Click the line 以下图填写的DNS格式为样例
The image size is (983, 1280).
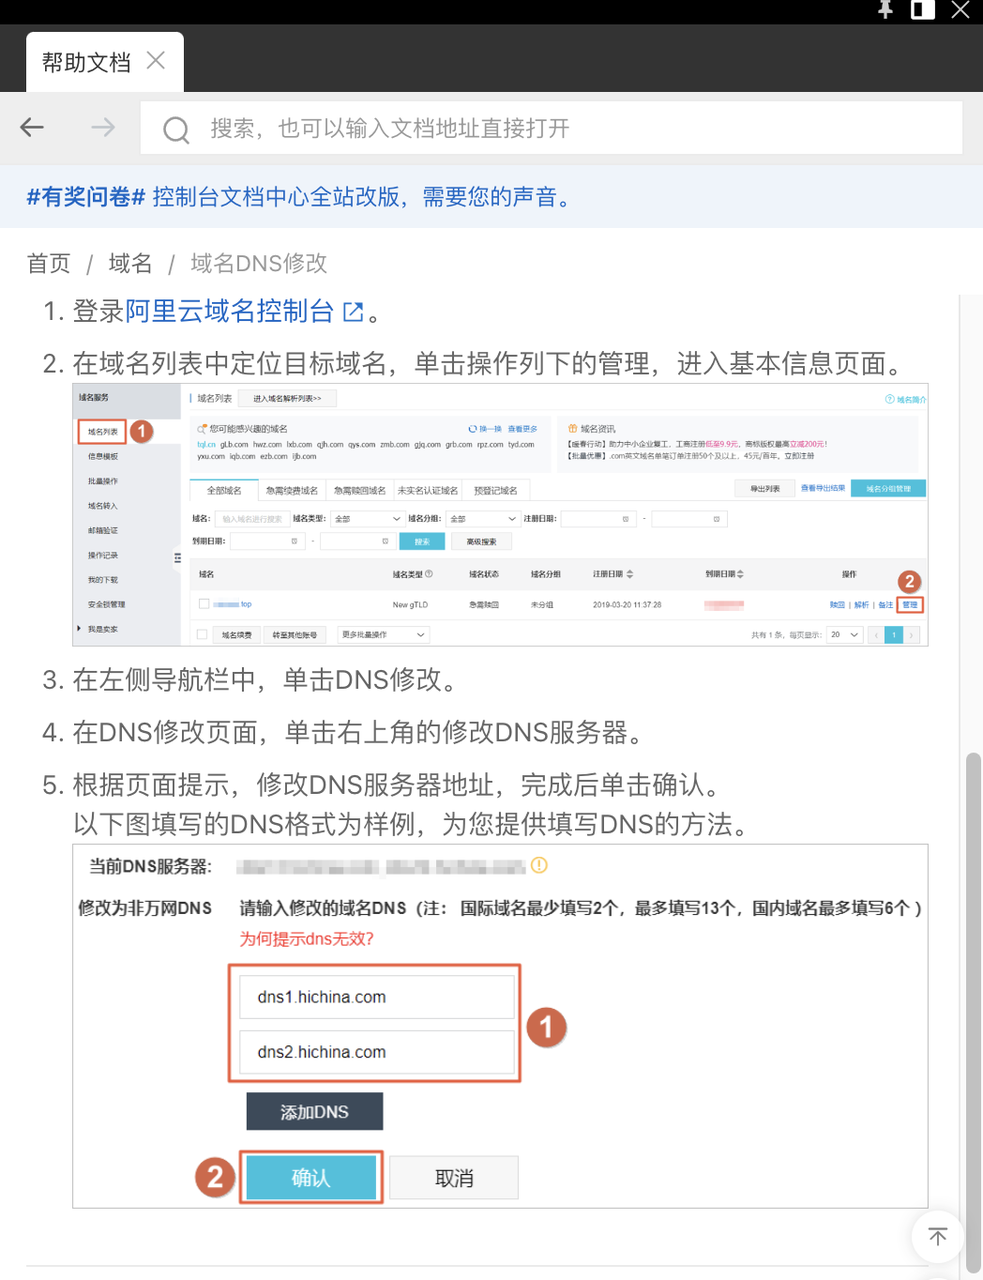[x=414, y=824]
